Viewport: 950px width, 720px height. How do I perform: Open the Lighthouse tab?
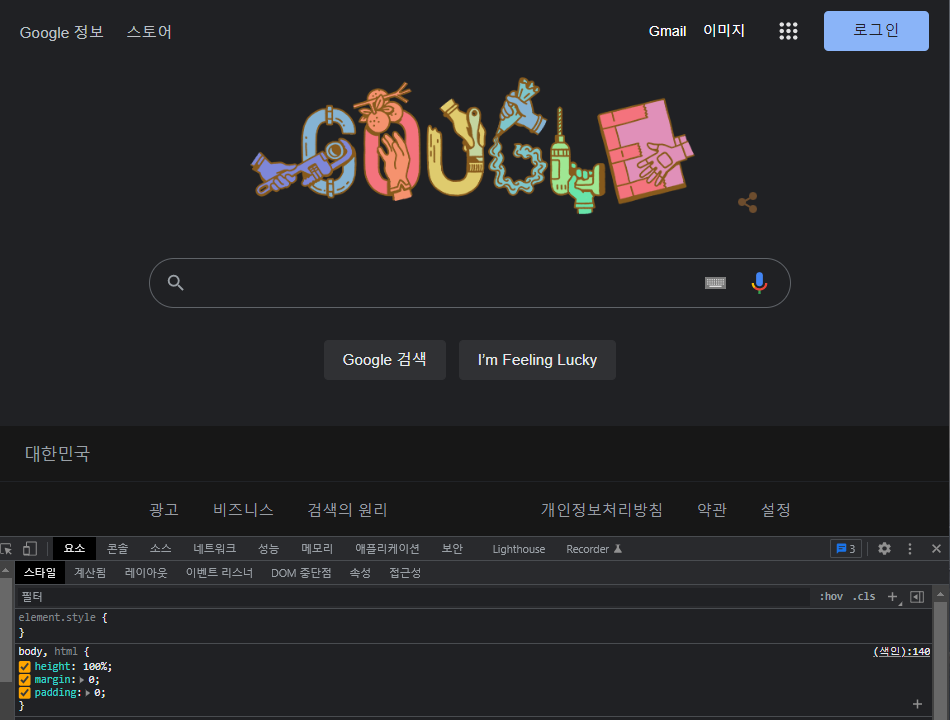click(519, 549)
